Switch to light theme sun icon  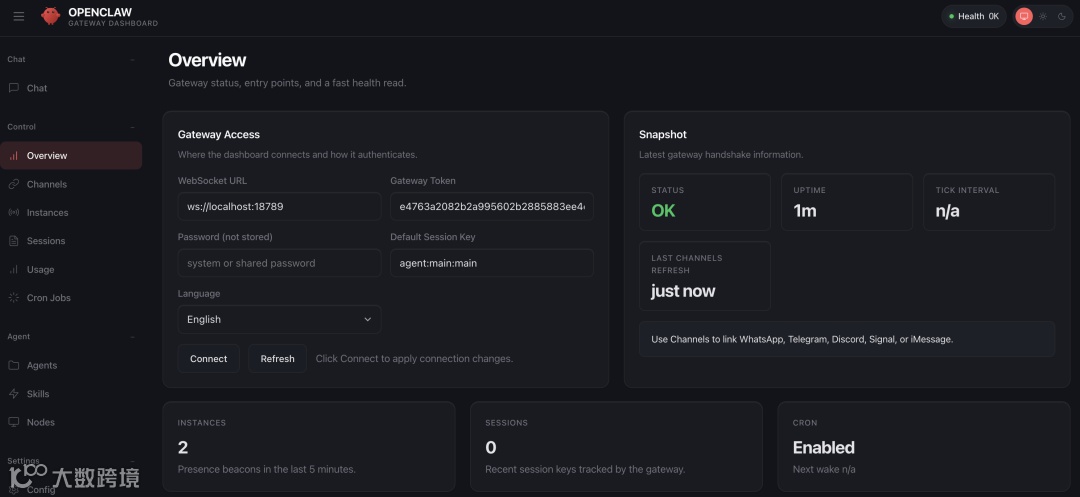(1043, 16)
